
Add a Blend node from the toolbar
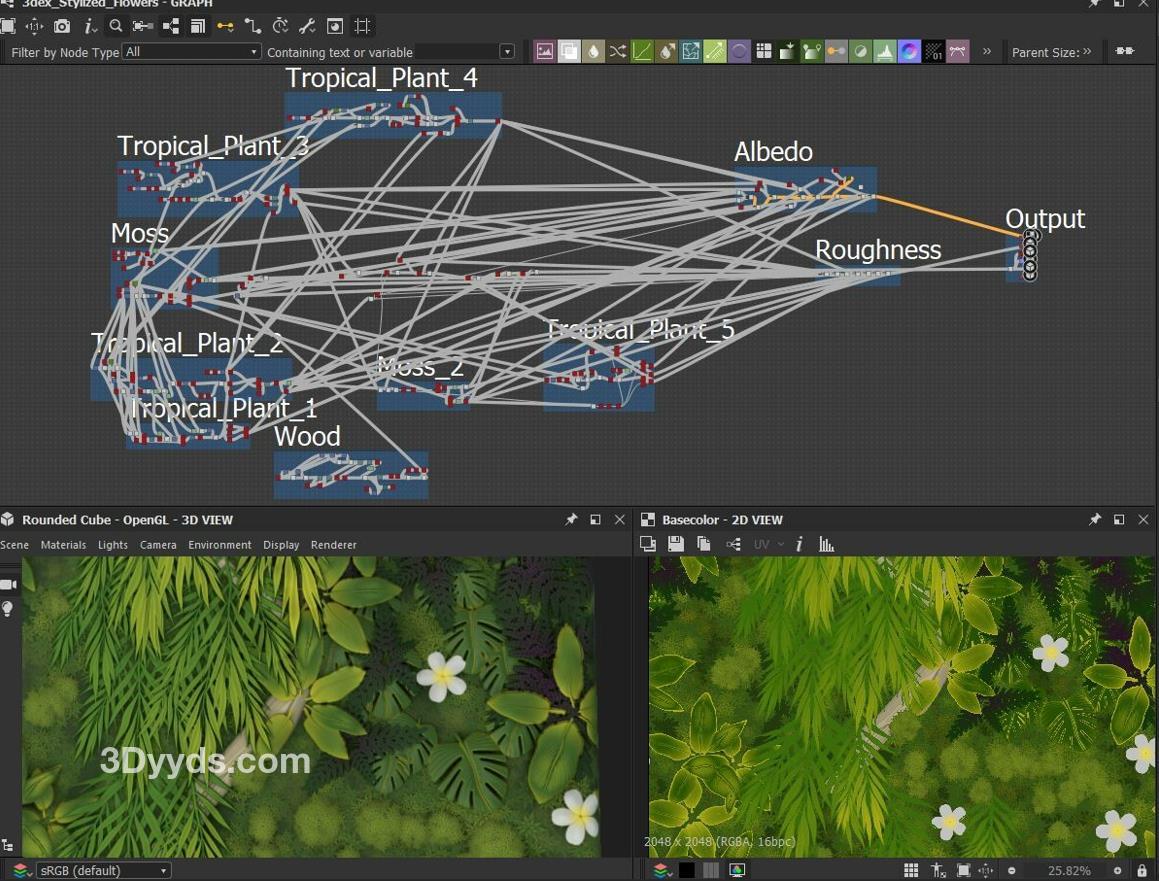coord(569,52)
